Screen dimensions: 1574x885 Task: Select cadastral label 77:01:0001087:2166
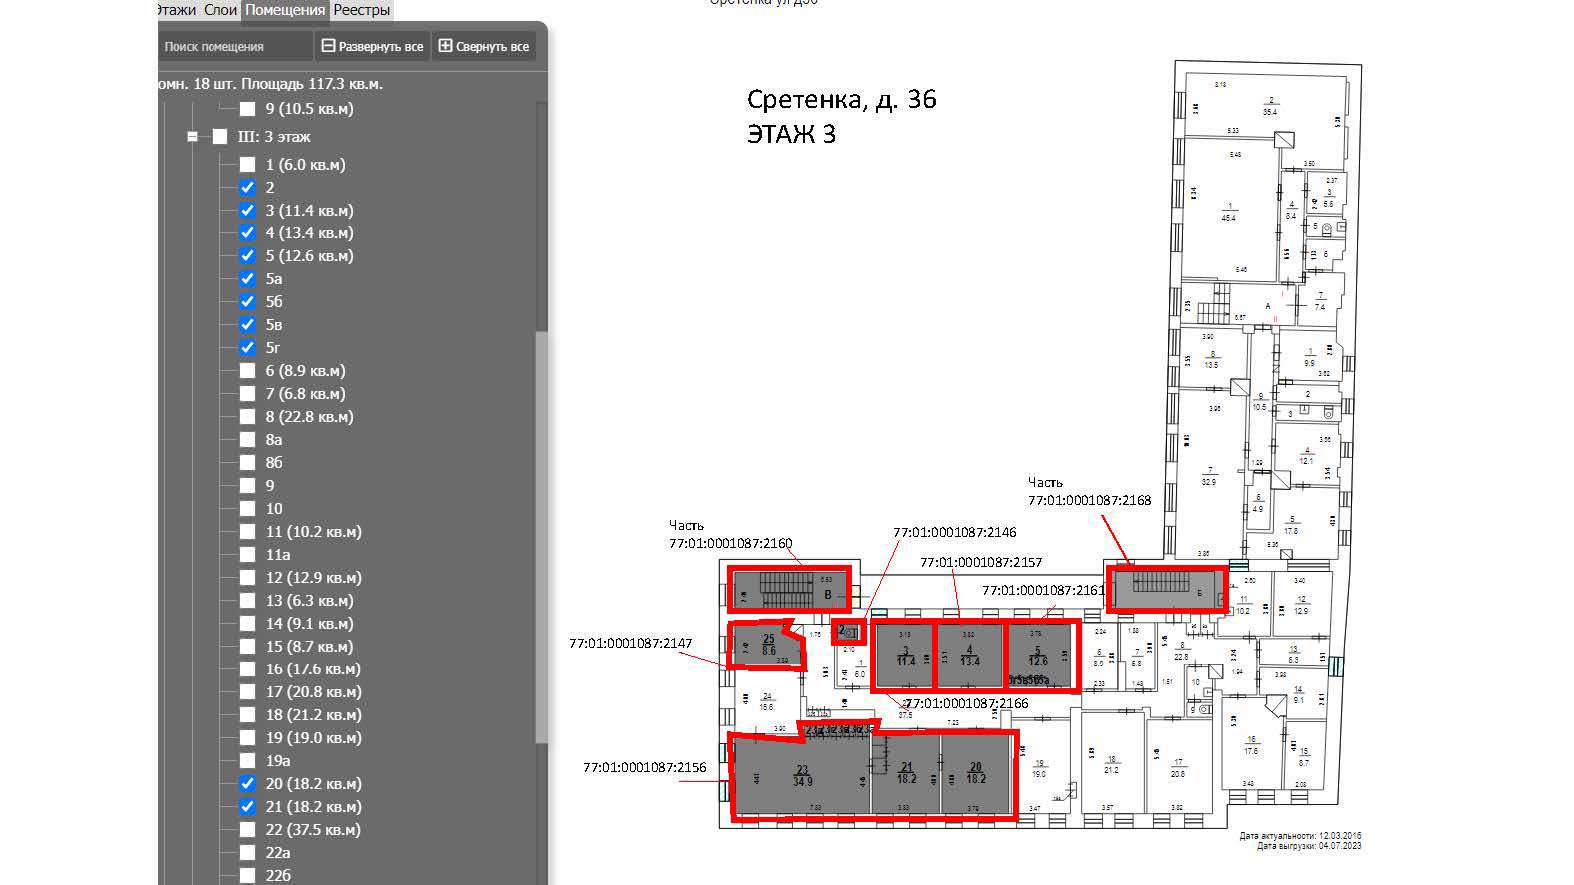click(x=966, y=704)
